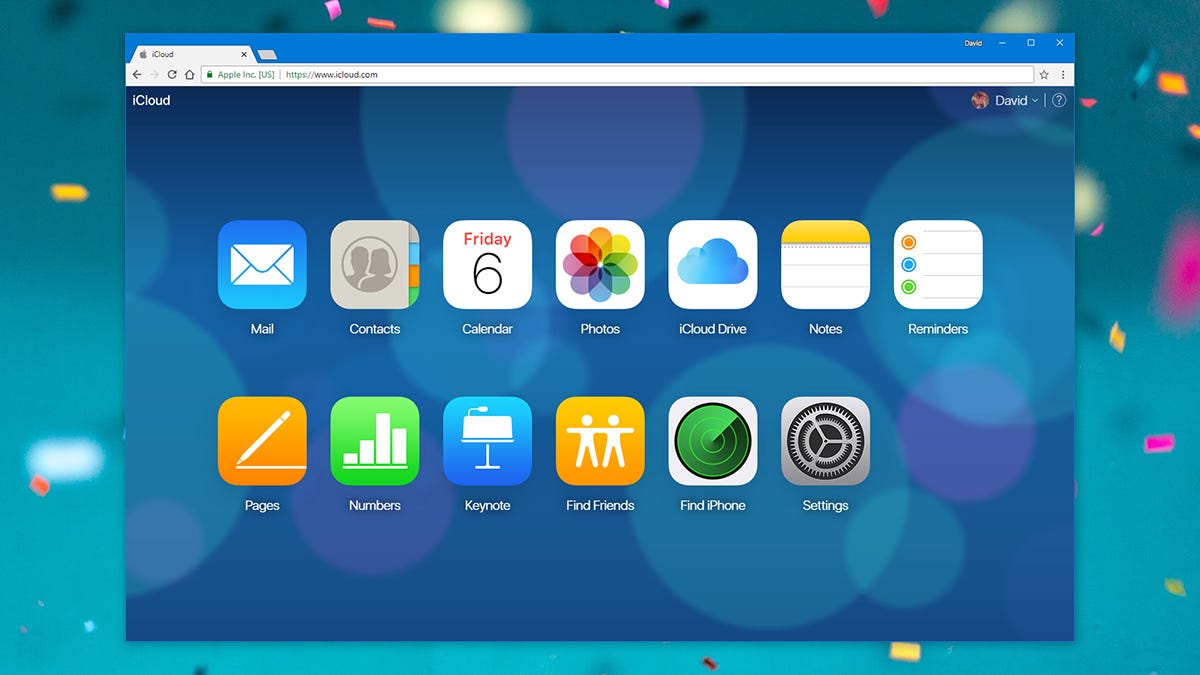Open the Mail app icon

pos(262,265)
